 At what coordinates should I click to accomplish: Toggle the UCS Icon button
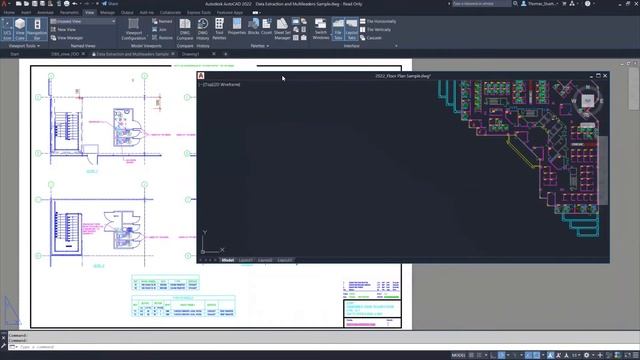pos(7,29)
